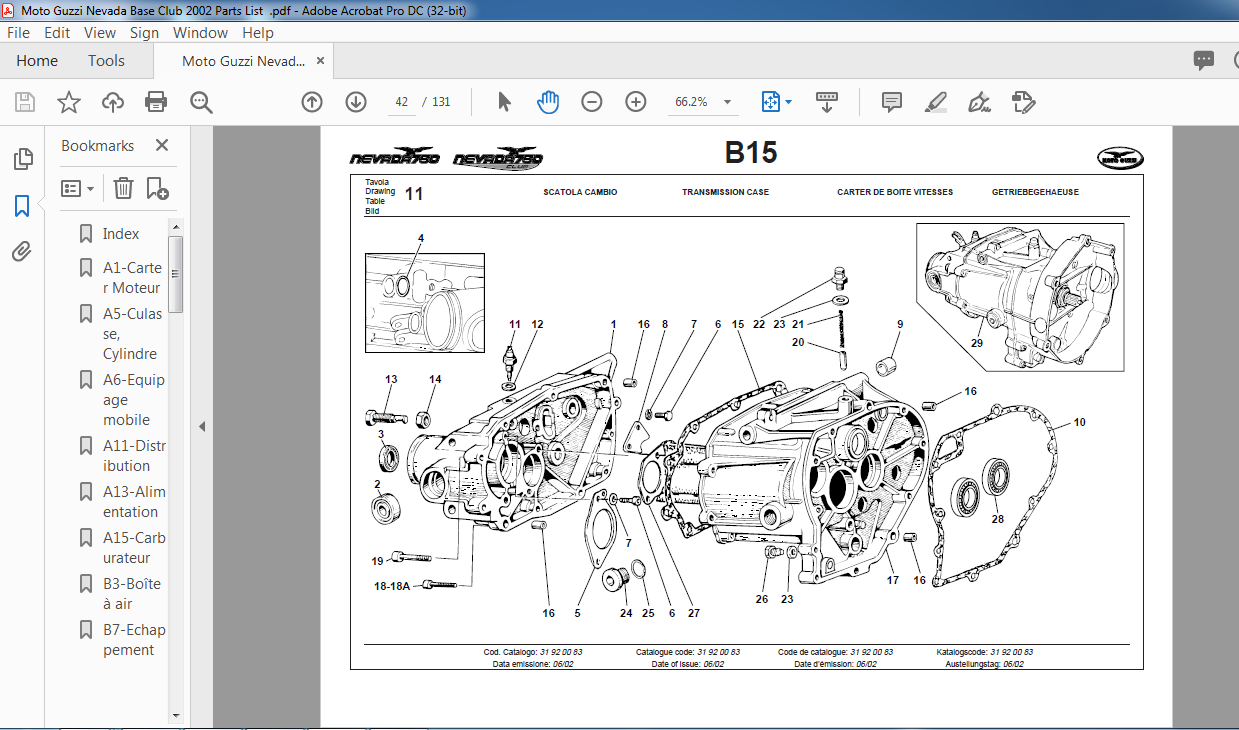Add bookmark star icon in toolbar
1239x730 pixels.
[x=68, y=102]
